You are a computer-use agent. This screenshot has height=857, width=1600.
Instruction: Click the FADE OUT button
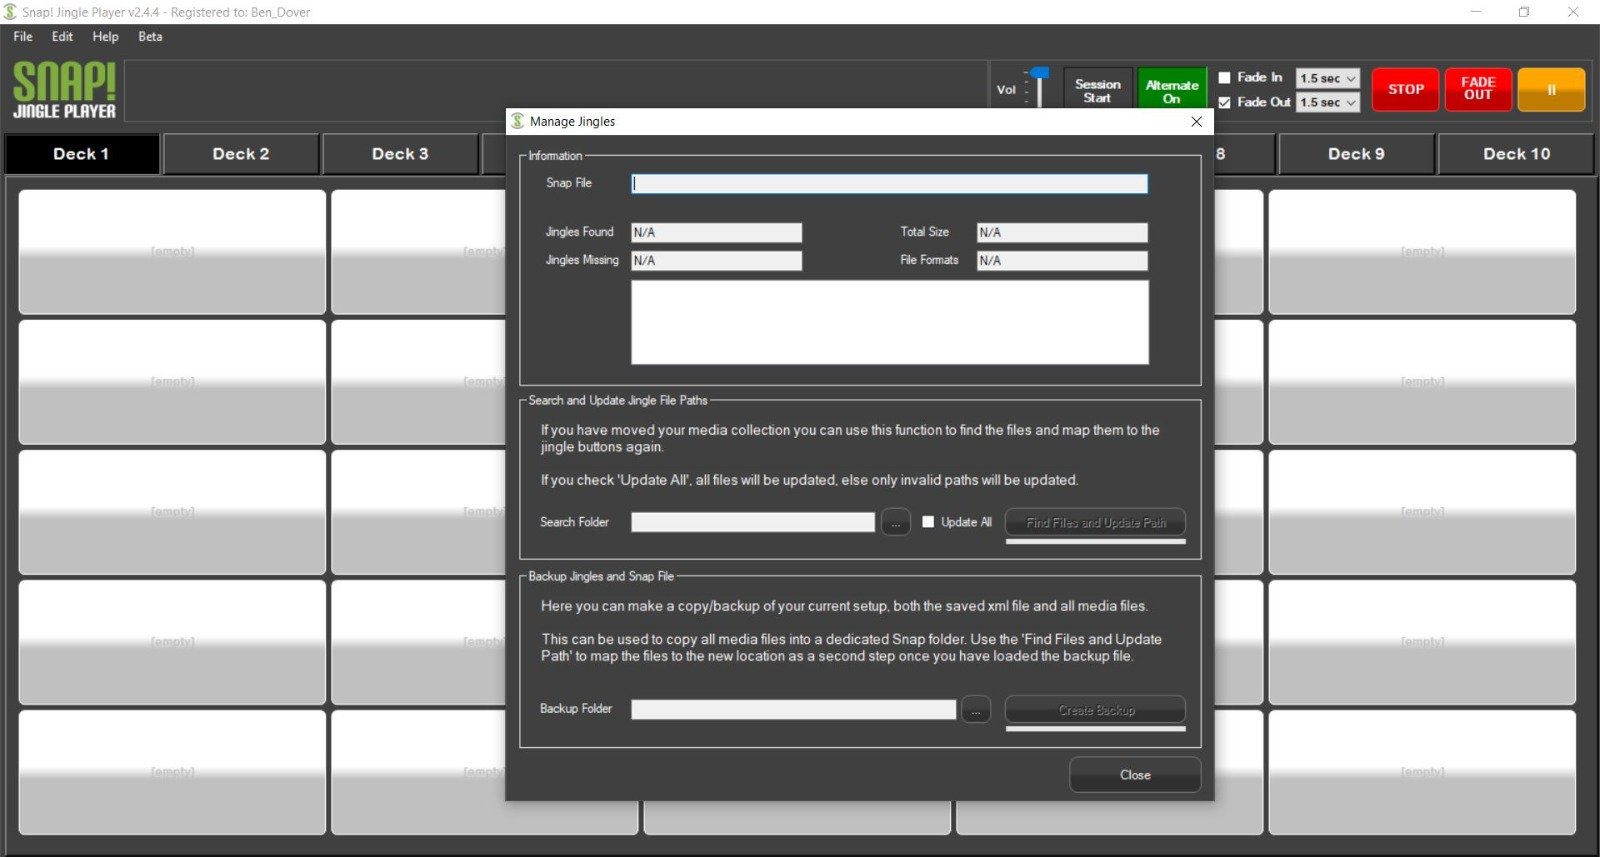click(1478, 89)
